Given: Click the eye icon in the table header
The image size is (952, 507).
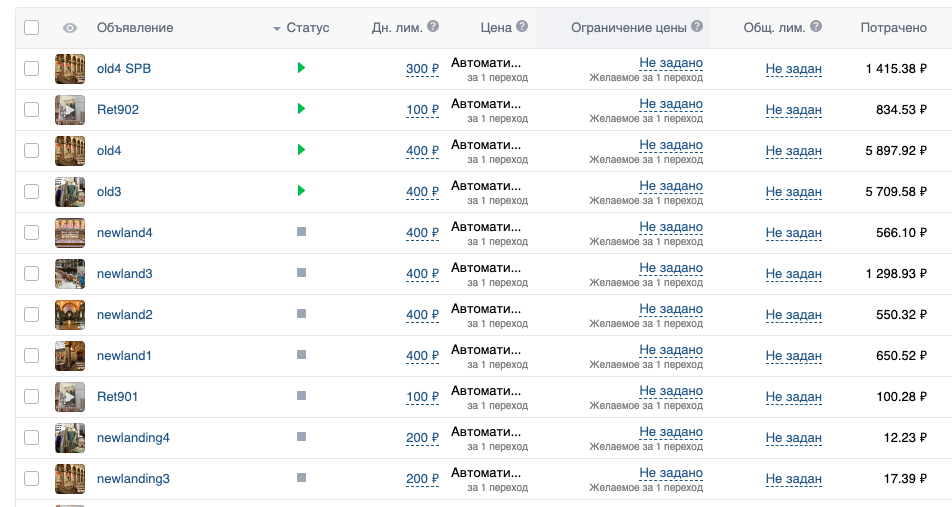Looking at the screenshot, I should (x=70, y=28).
